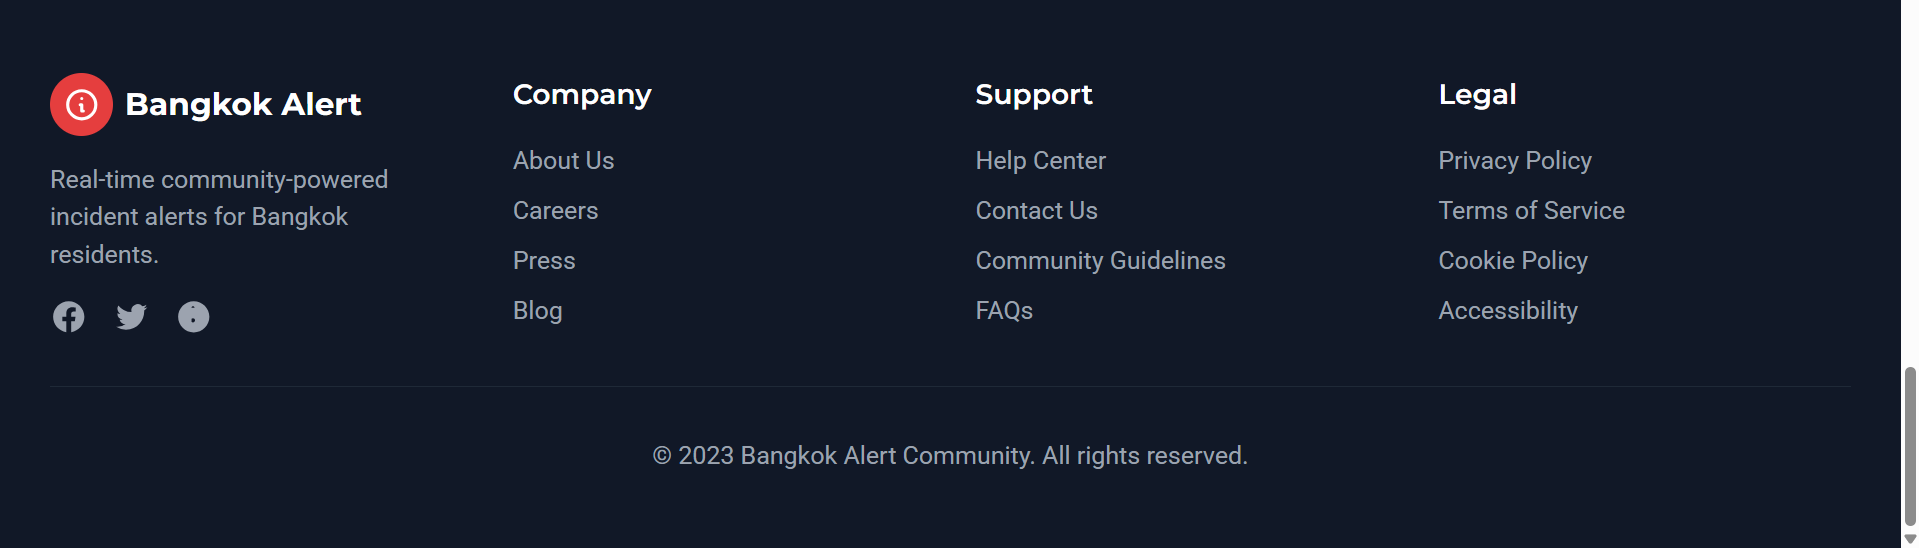This screenshot has height=548, width=1919.
Task: Go to the Careers page
Action: 555,211
